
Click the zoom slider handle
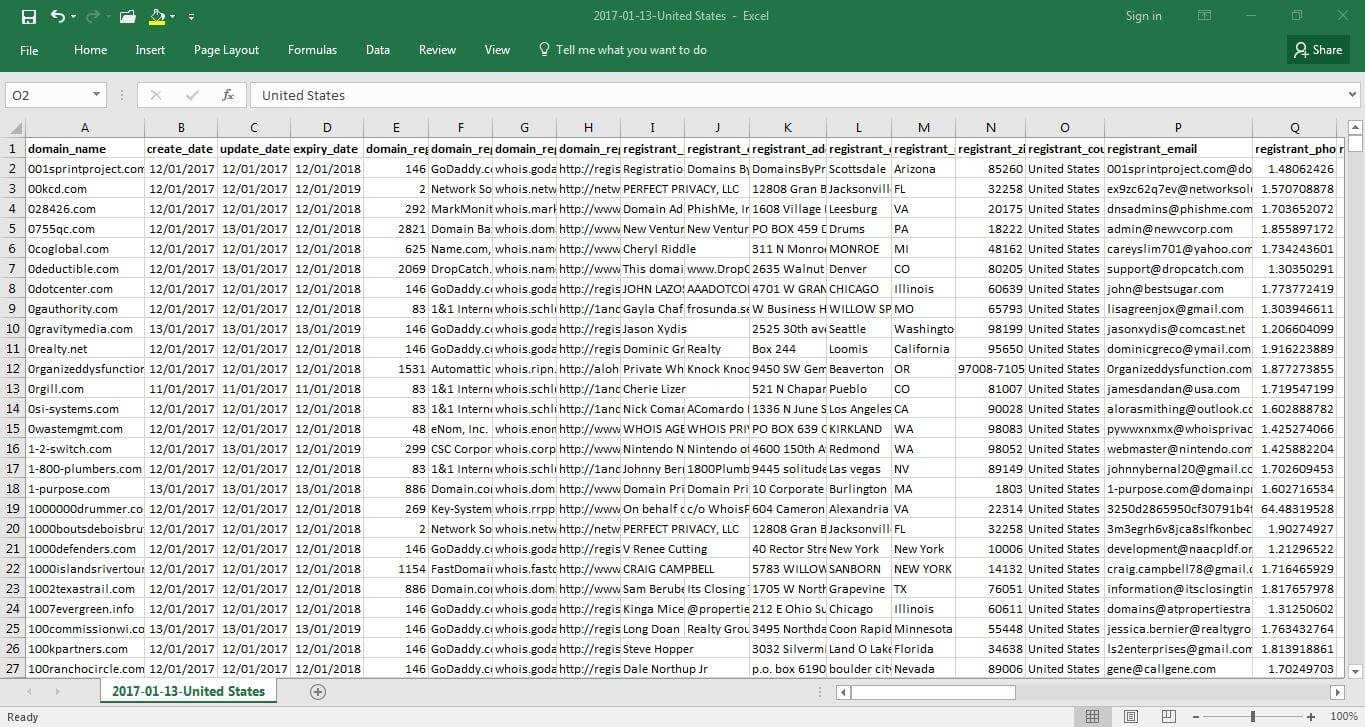point(1253,717)
